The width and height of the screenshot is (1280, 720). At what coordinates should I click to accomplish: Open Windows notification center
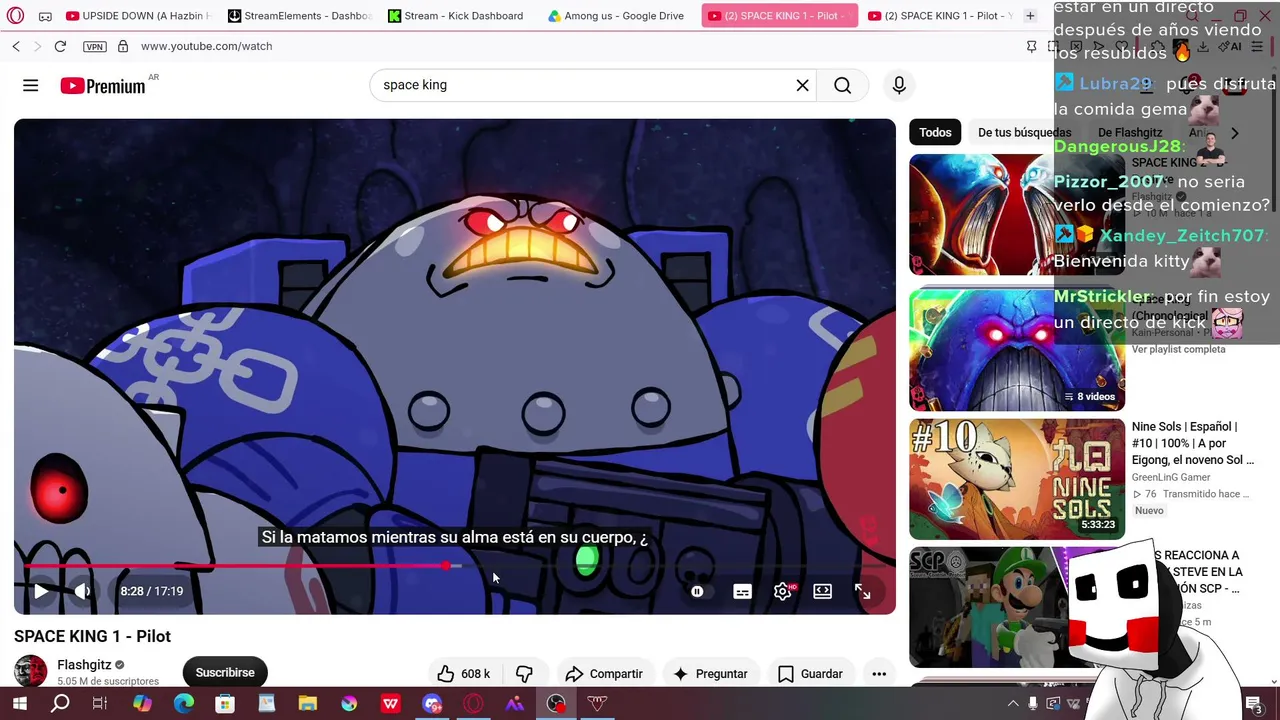[1254, 704]
